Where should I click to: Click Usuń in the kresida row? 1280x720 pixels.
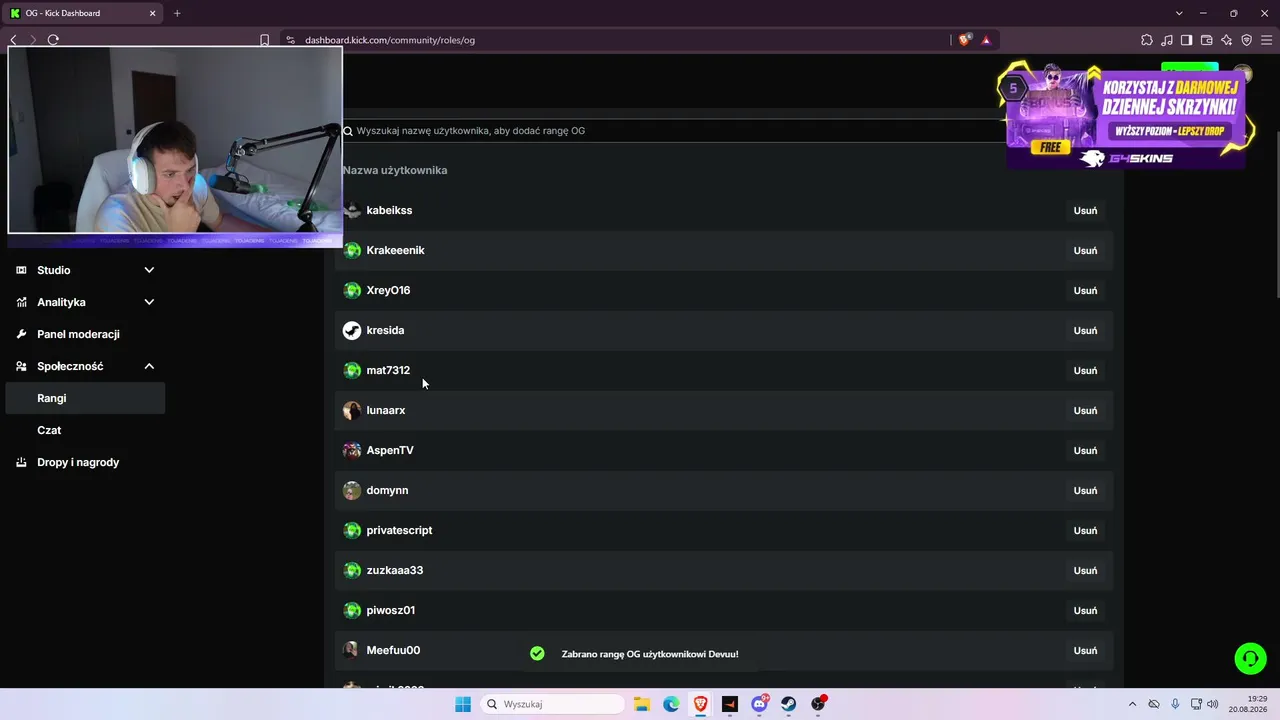pyautogui.click(x=1085, y=330)
